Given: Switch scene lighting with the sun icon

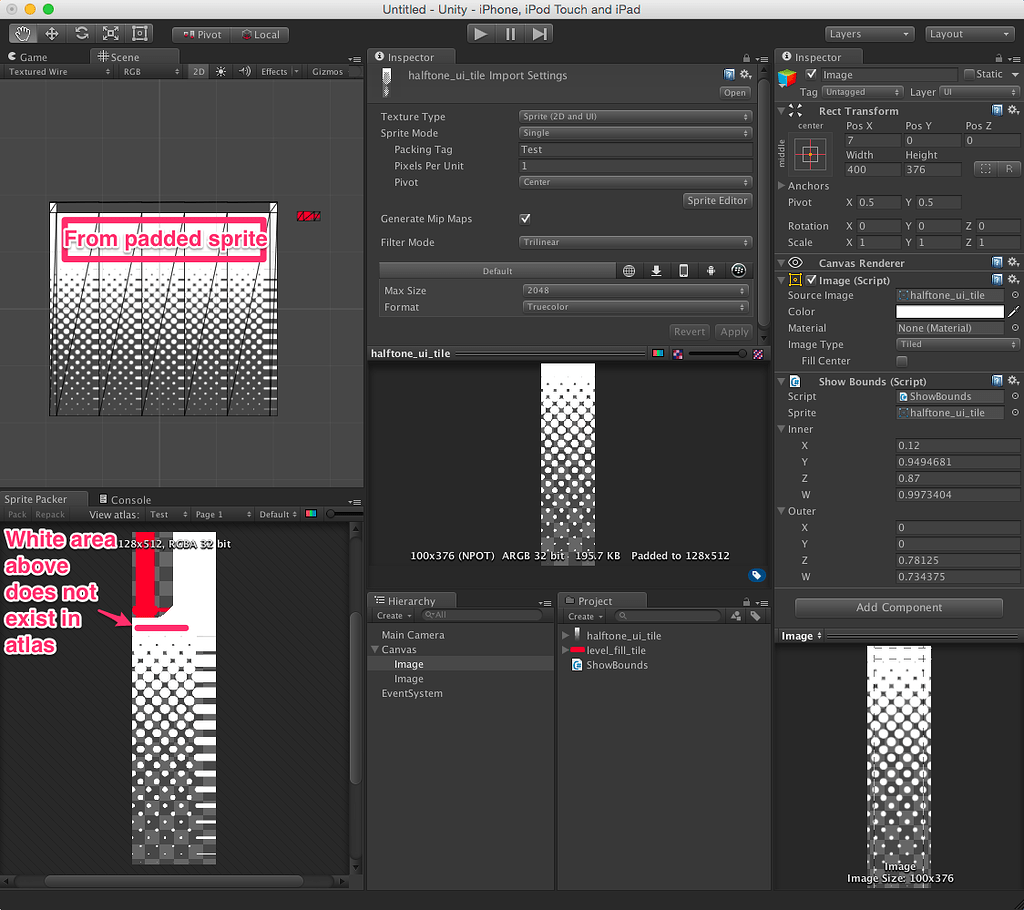Looking at the screenshot, I should point(221,71).
